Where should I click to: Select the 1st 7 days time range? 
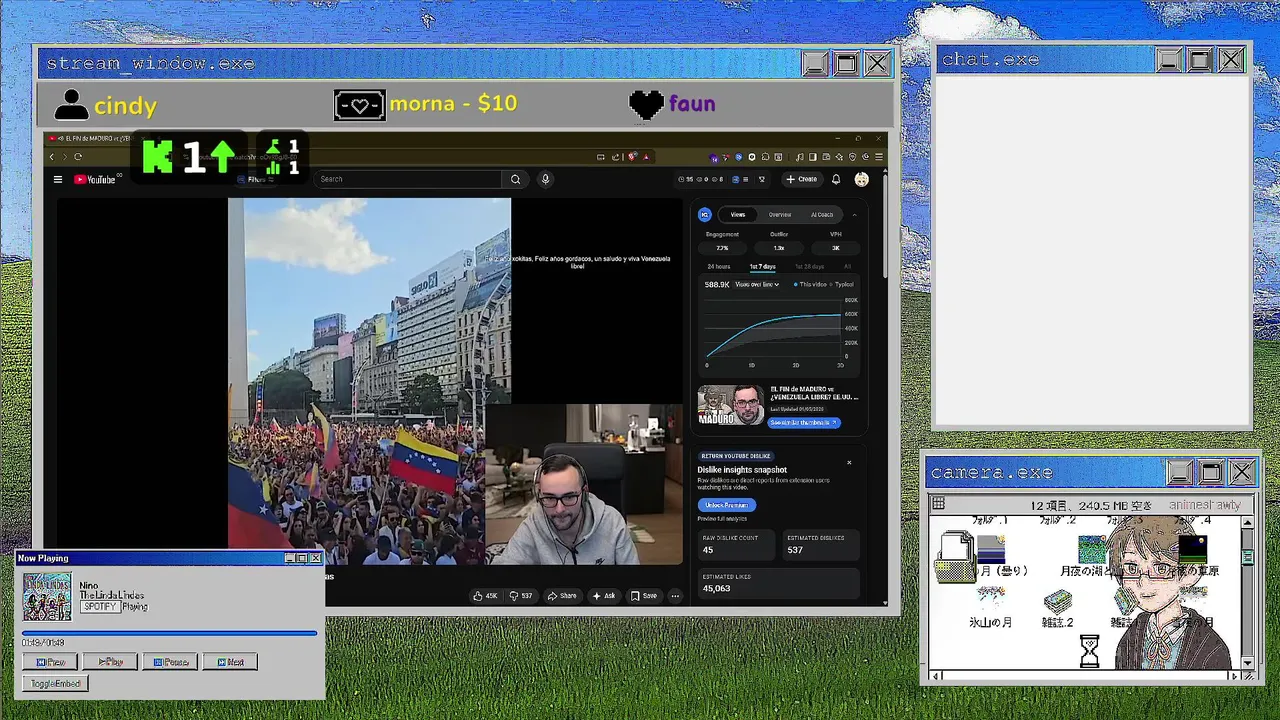pyautogui.click(x=763, y=266)
